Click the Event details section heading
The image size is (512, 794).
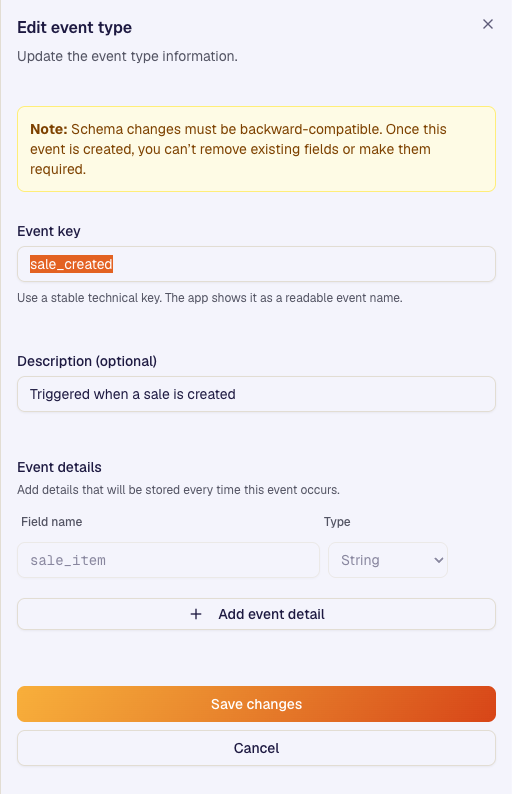tap(59, 467)
